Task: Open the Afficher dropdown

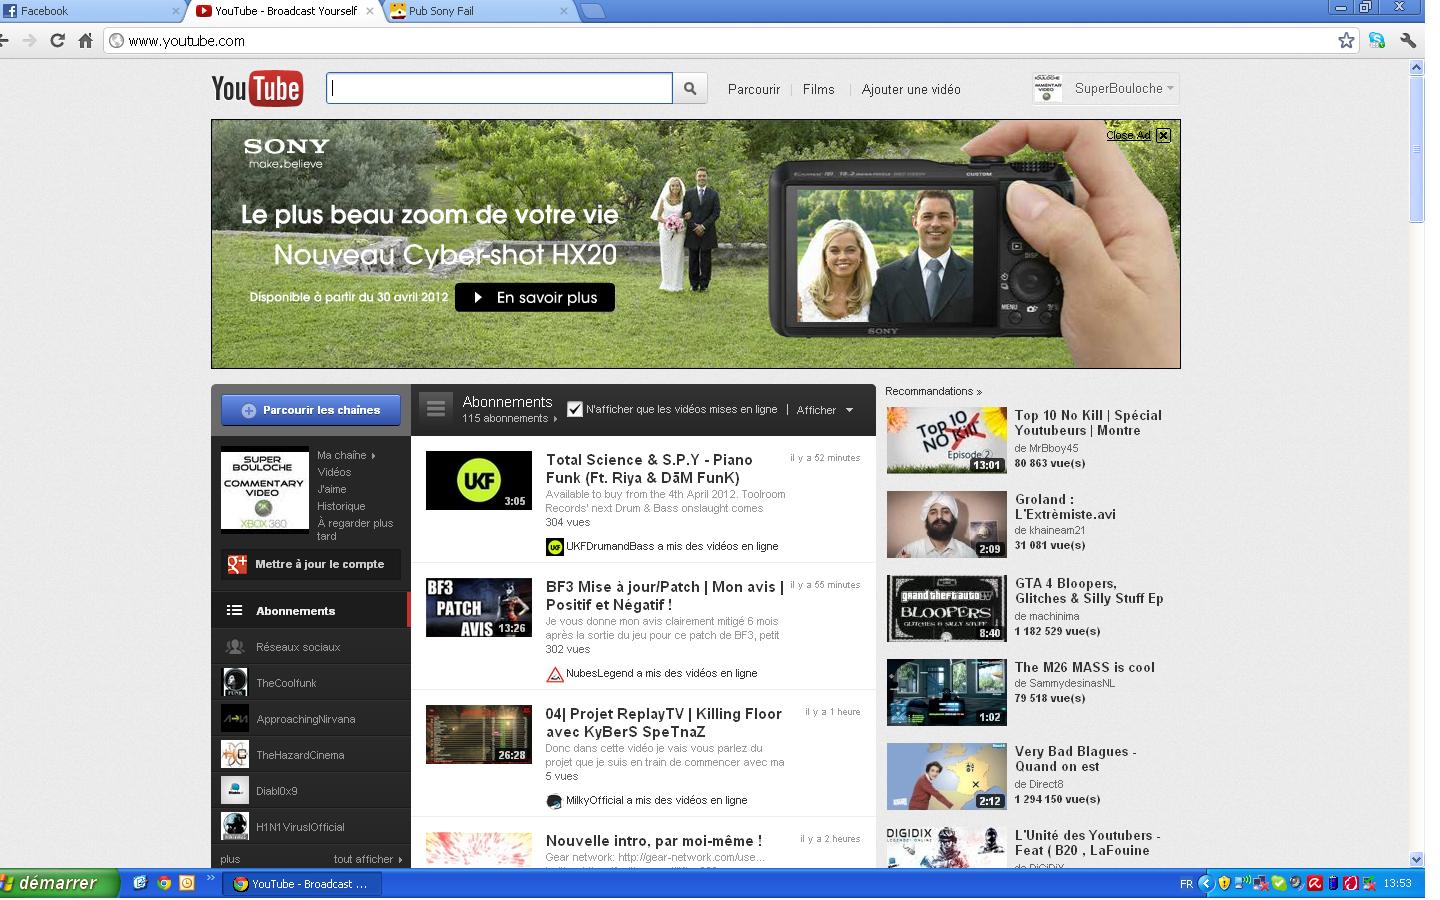Action: coord(825,410)
